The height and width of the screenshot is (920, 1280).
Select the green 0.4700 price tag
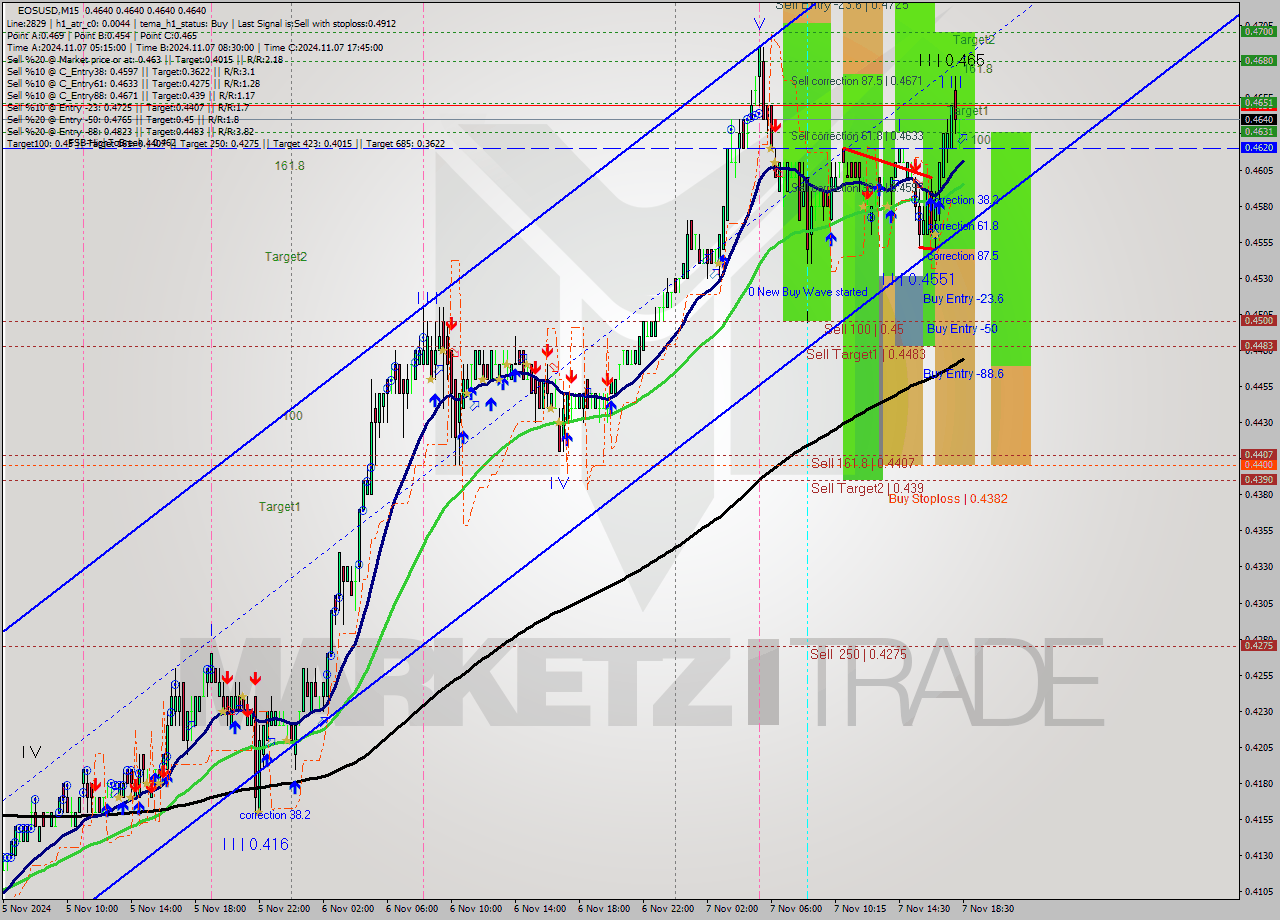point(1258,31)
